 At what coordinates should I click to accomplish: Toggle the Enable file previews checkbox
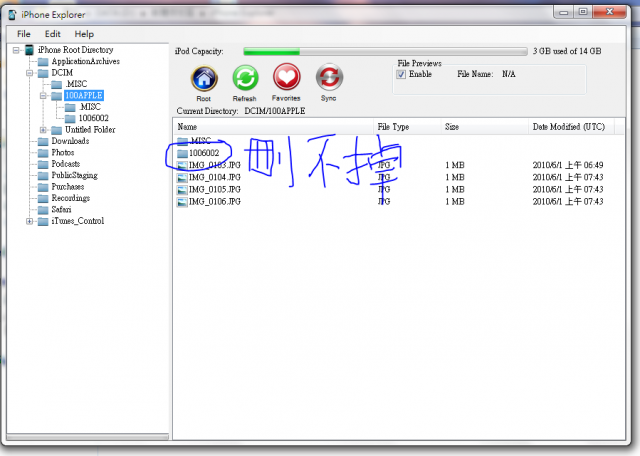point(401,74)
